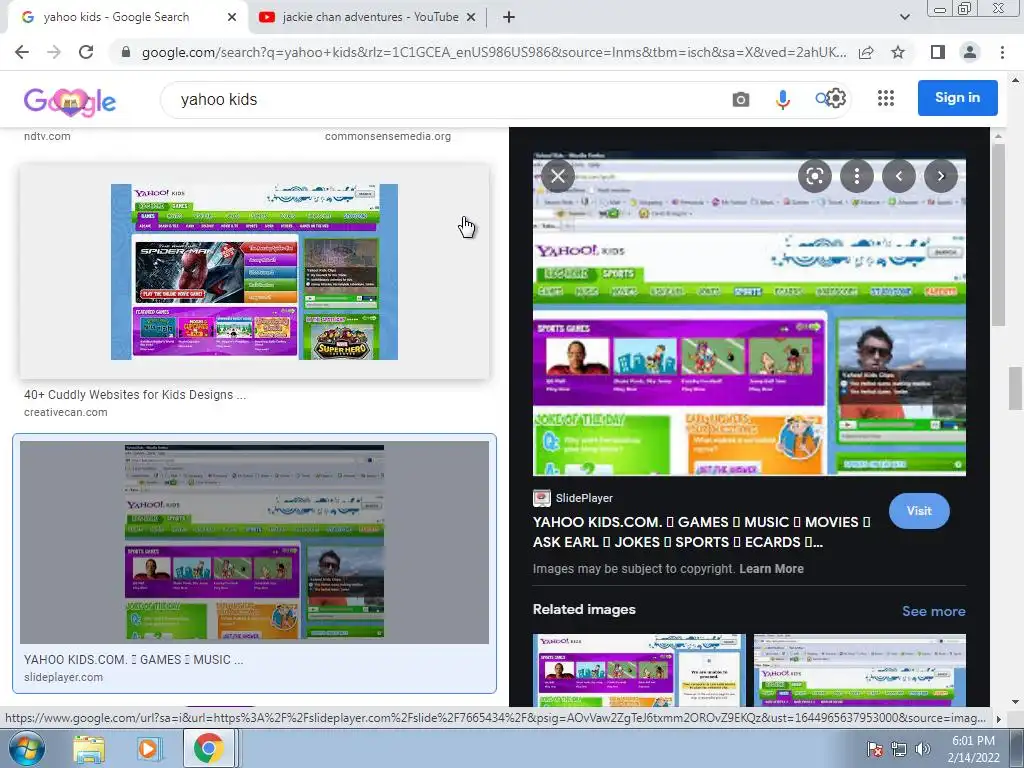Go back with the browser back arrow
This screenshot has height=768, width=1024.
pyautogui.click(x=22, y=52)
